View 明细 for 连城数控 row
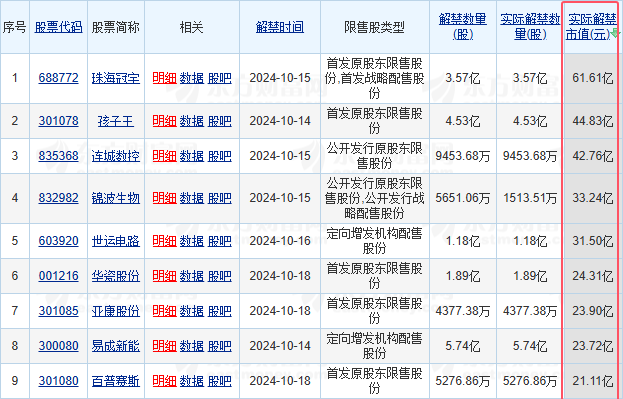This screenshot has height=399, width=623. coord(164,156)
